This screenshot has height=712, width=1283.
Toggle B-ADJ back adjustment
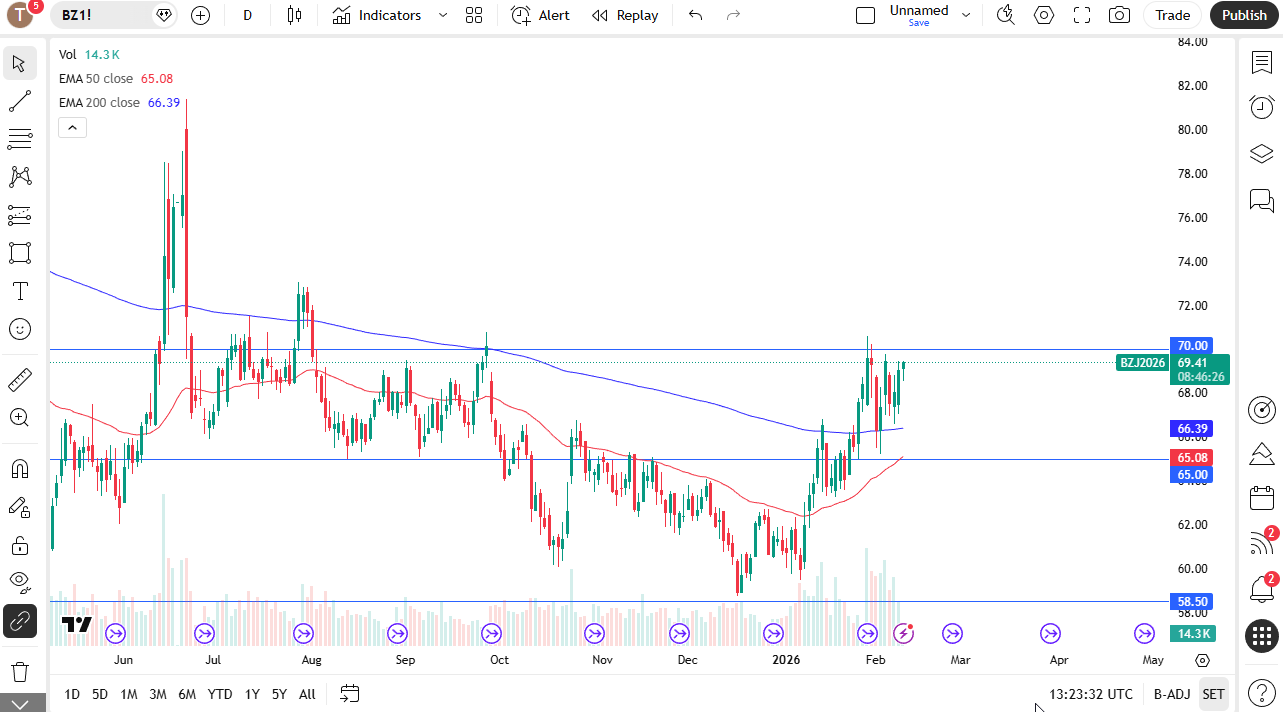click(1172, 694)
